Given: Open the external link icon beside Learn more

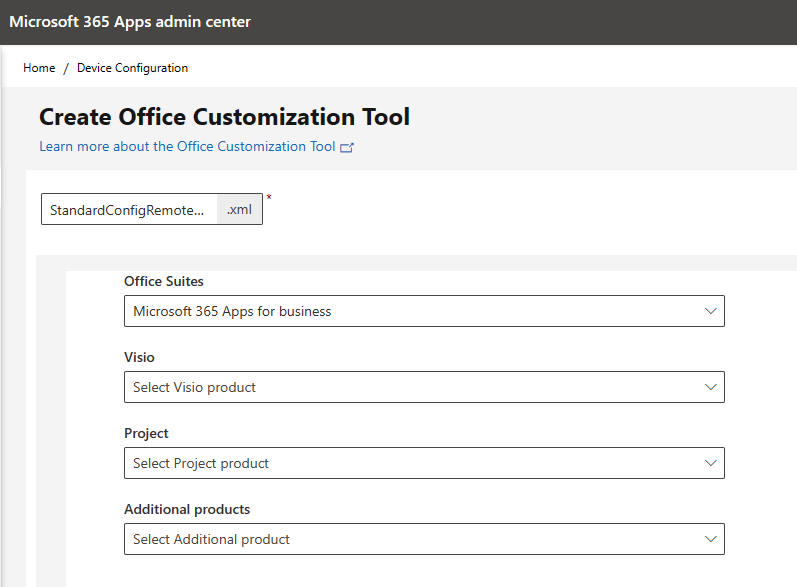Looking at the screenshot, I should [347, 147].
